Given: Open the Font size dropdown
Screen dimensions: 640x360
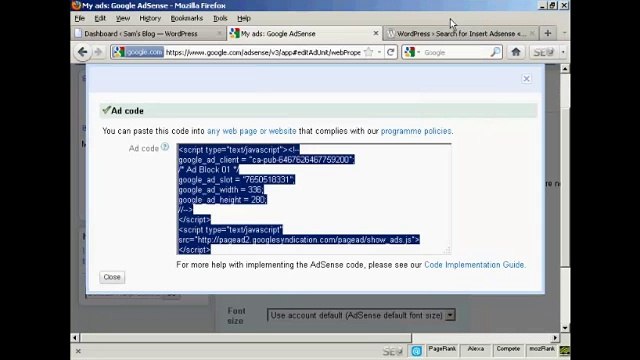Looking at the screenshot, I should pyautogui.click(x=361, y=315).
